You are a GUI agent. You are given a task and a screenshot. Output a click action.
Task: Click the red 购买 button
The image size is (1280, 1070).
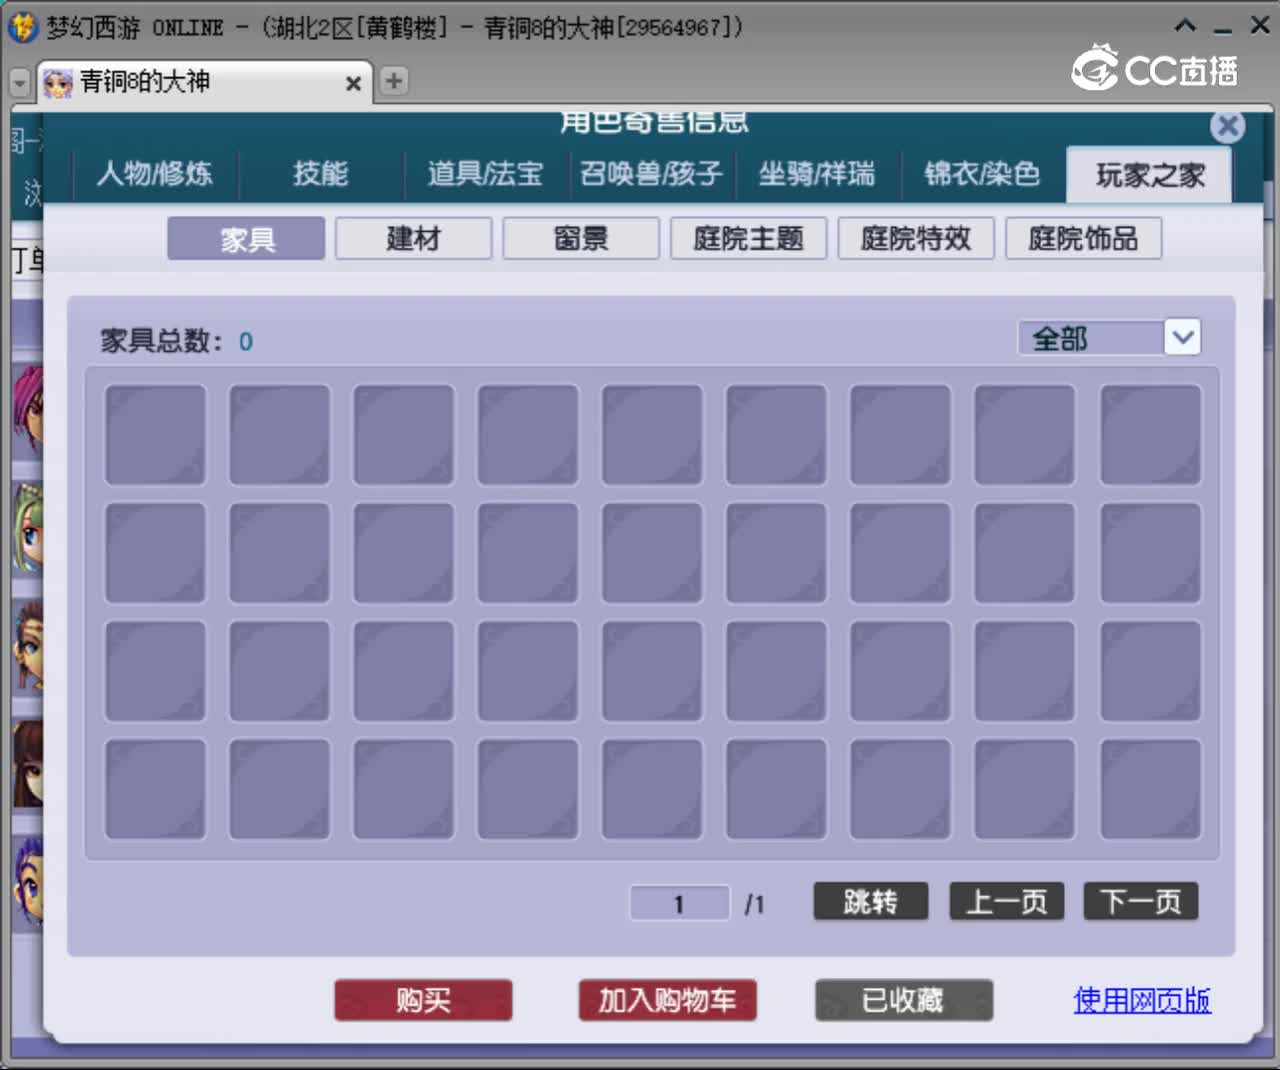pos(423,1000)
